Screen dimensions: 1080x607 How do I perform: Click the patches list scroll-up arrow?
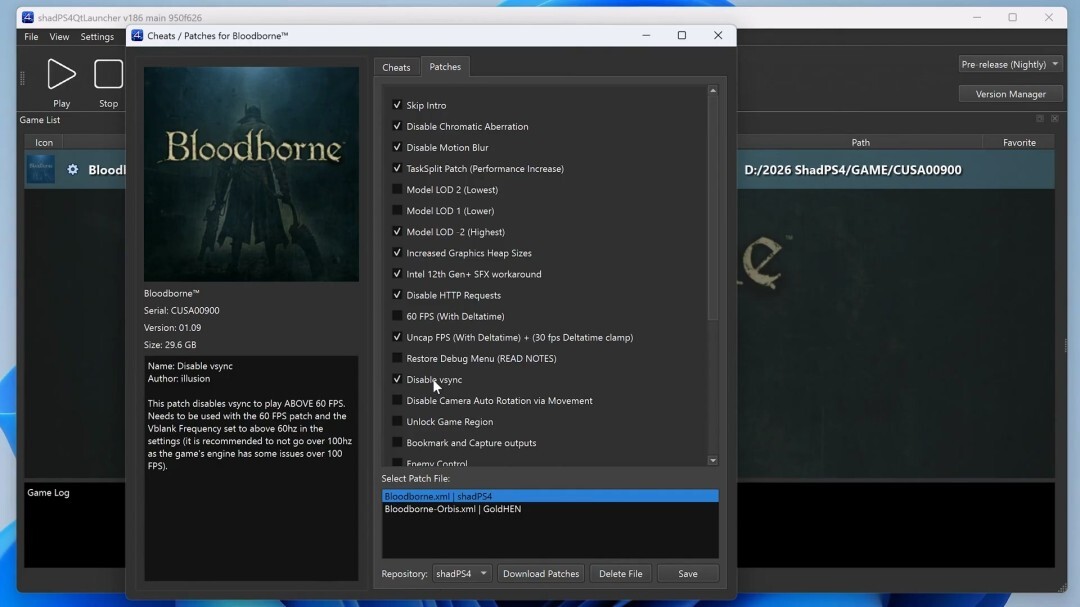coord(712,91)
